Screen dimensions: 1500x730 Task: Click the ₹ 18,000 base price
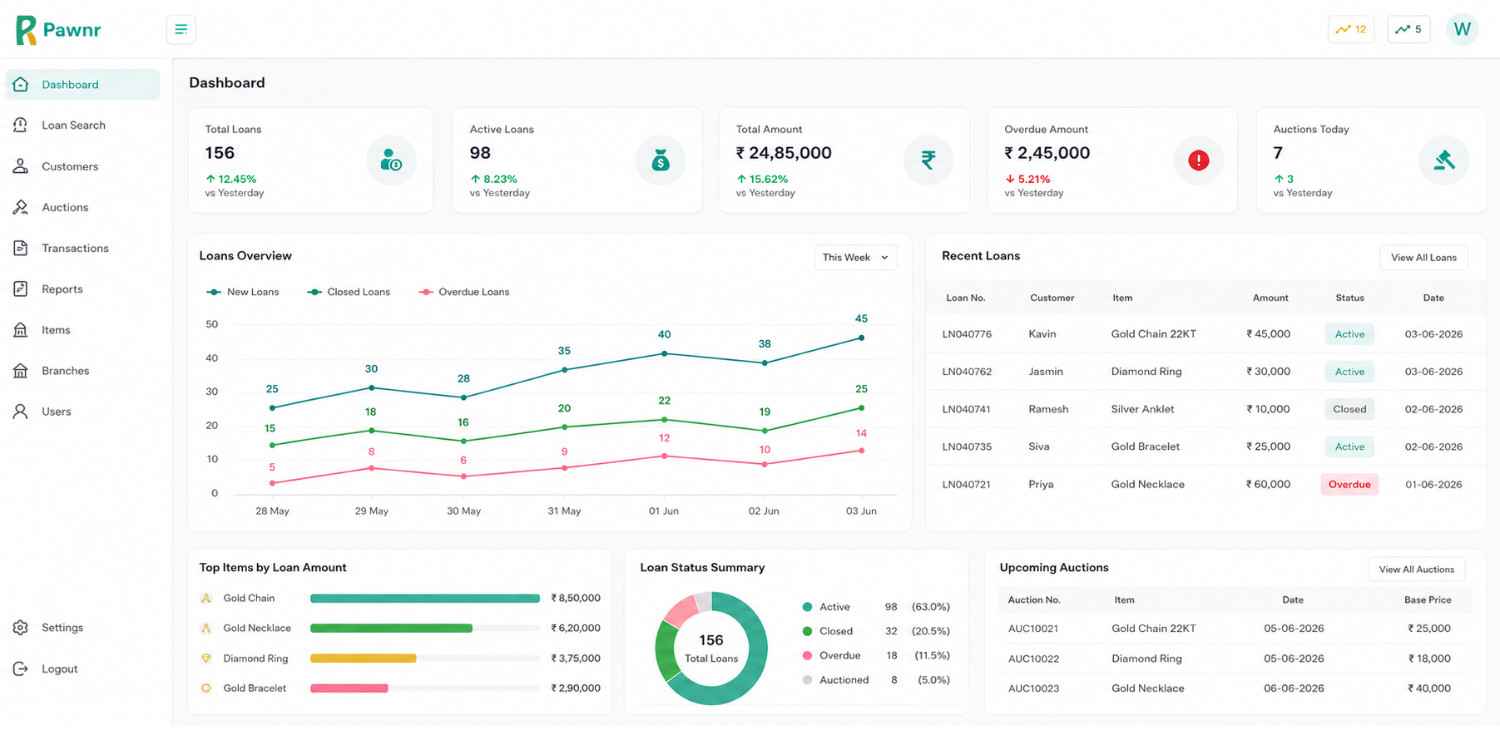1429,658
